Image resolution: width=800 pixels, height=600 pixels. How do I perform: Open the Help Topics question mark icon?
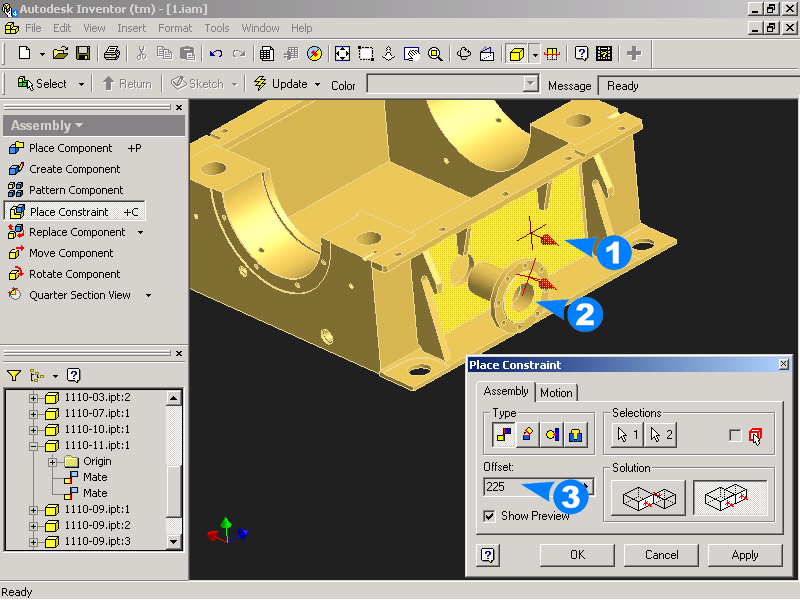[581, 53]
